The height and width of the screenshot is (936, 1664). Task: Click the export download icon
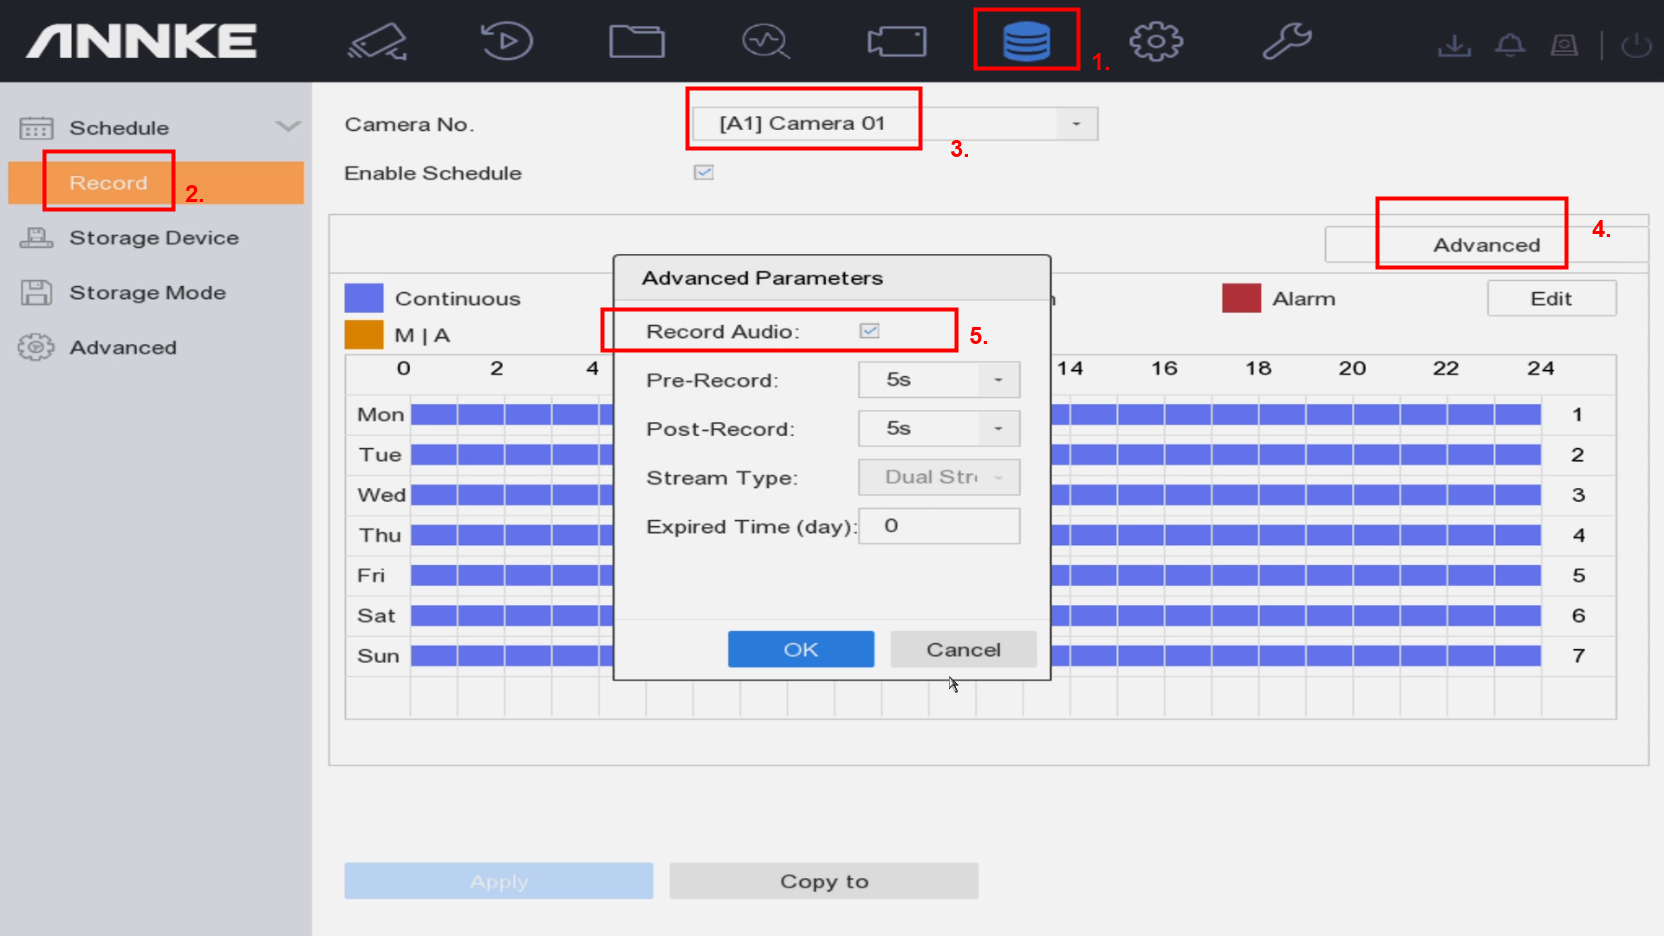click(1454, 44)
